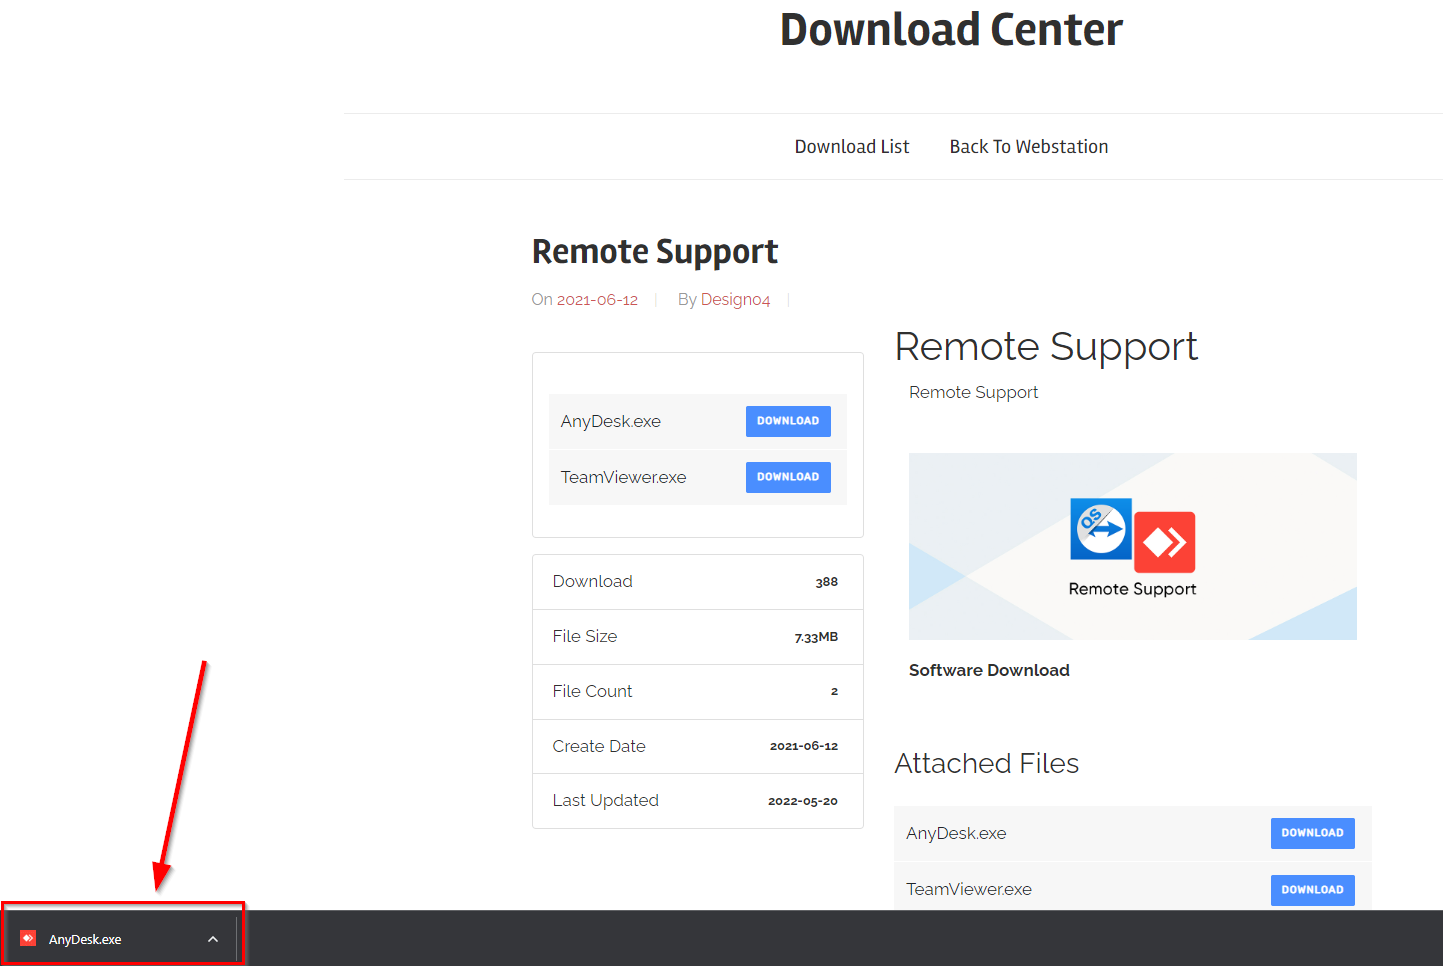
Task: Click the red AnyDesk logo in the banner
Action: [x=1165, y=542]
